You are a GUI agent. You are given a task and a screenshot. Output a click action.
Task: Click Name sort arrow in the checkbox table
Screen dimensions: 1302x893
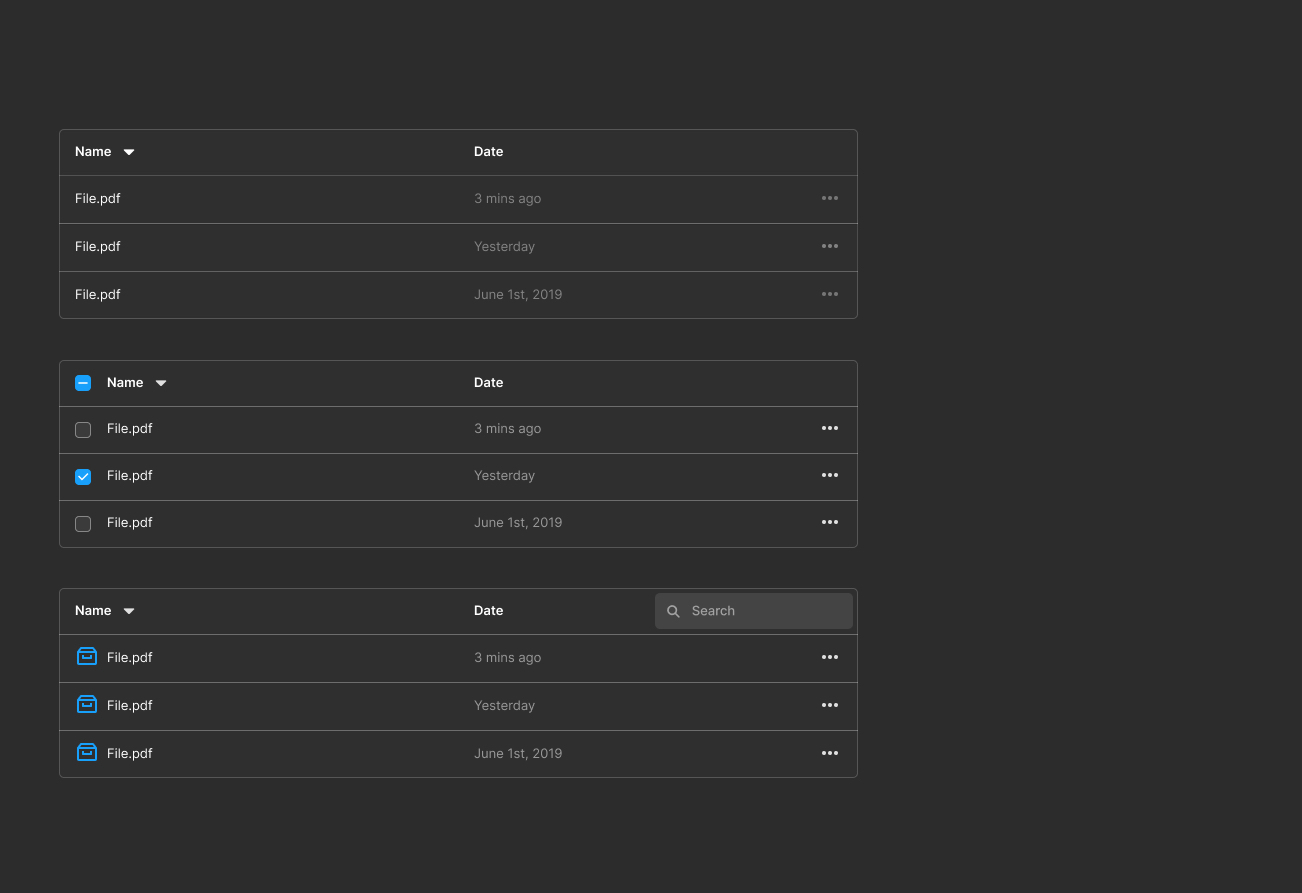point(161,383)
